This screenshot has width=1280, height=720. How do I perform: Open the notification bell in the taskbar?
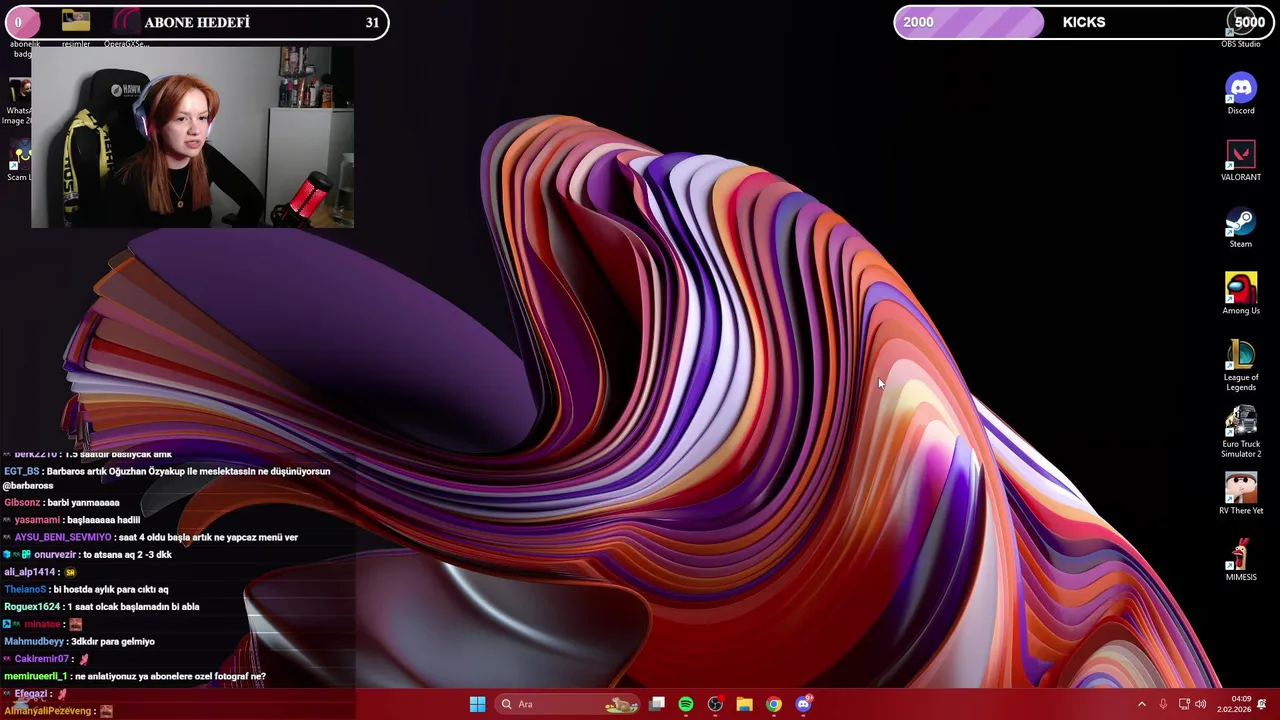tap(1262, 704)
